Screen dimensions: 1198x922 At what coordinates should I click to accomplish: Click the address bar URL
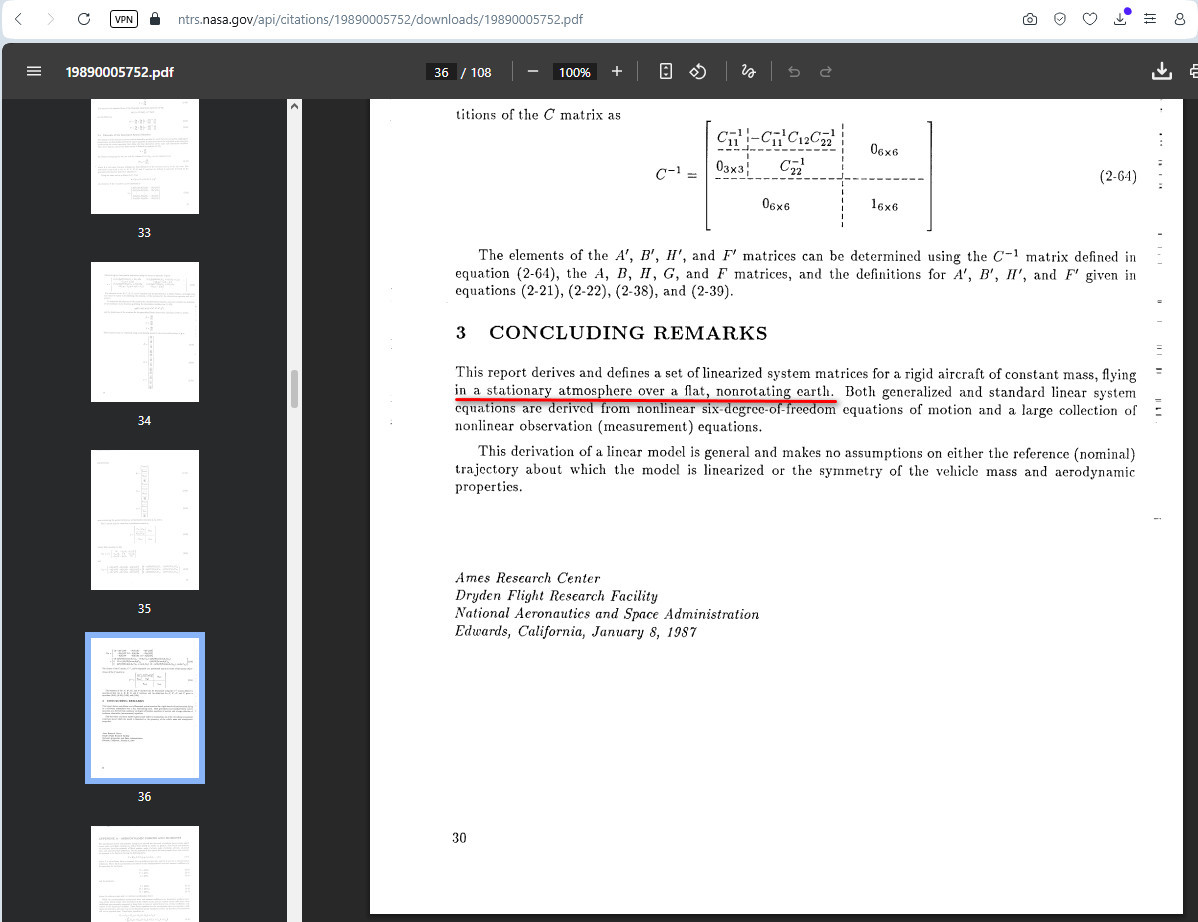coord(380,19)
